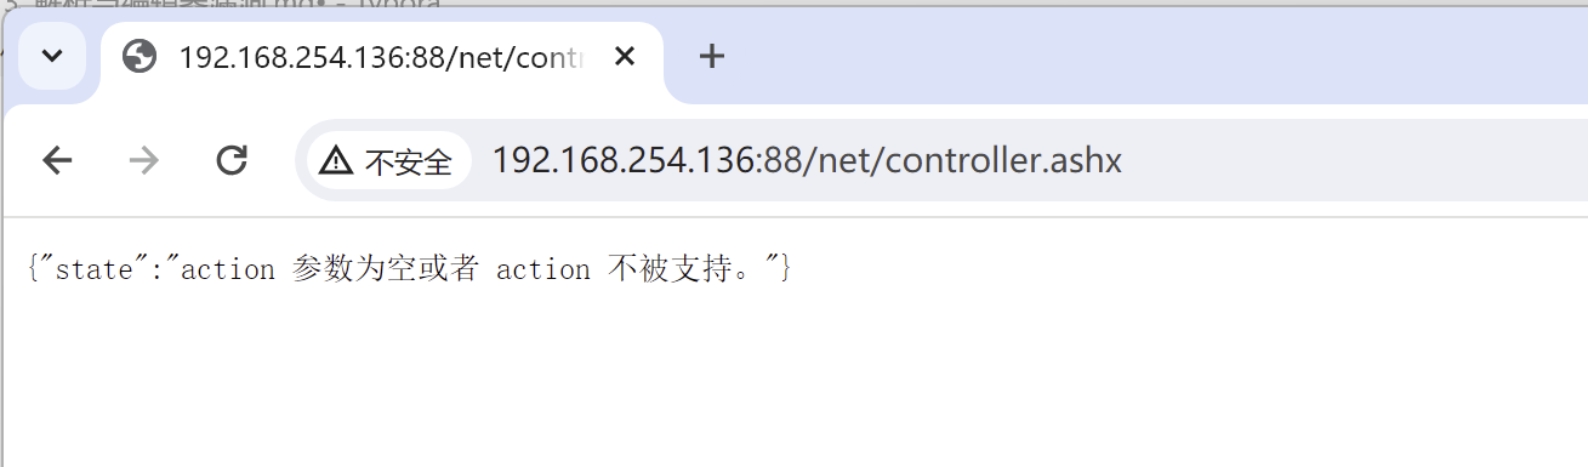Open the tab search chevron dropdown
Viewport: 1589px width, 467px height.
(52, 56)
